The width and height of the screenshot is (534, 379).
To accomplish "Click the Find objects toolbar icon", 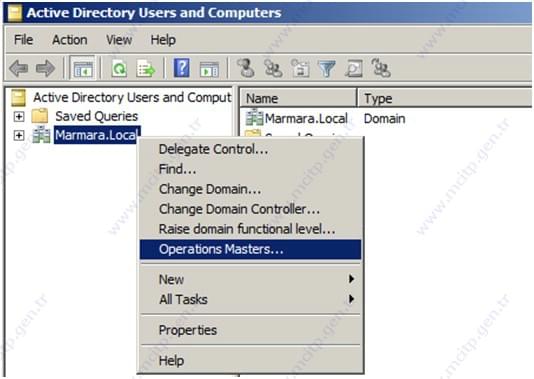I will point(354,68).
